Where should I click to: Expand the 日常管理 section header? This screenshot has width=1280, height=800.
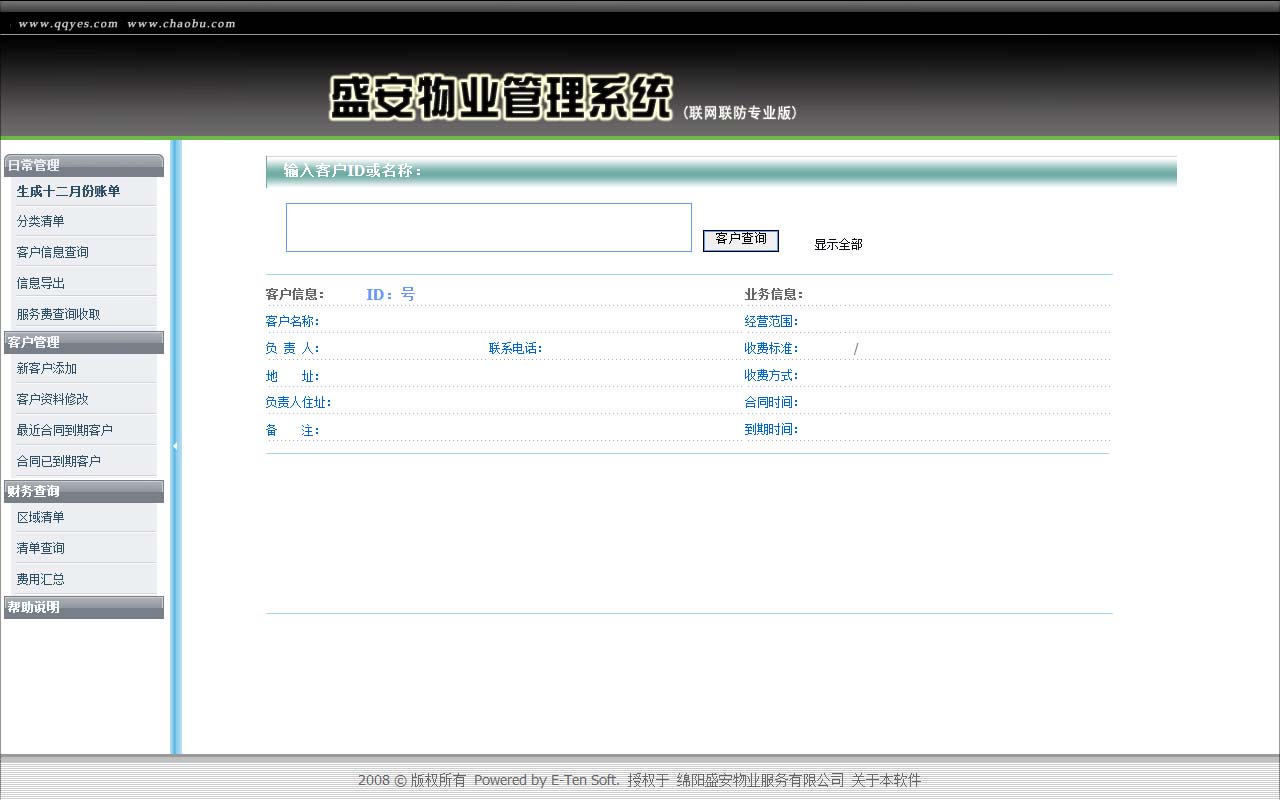pos(84,165)
